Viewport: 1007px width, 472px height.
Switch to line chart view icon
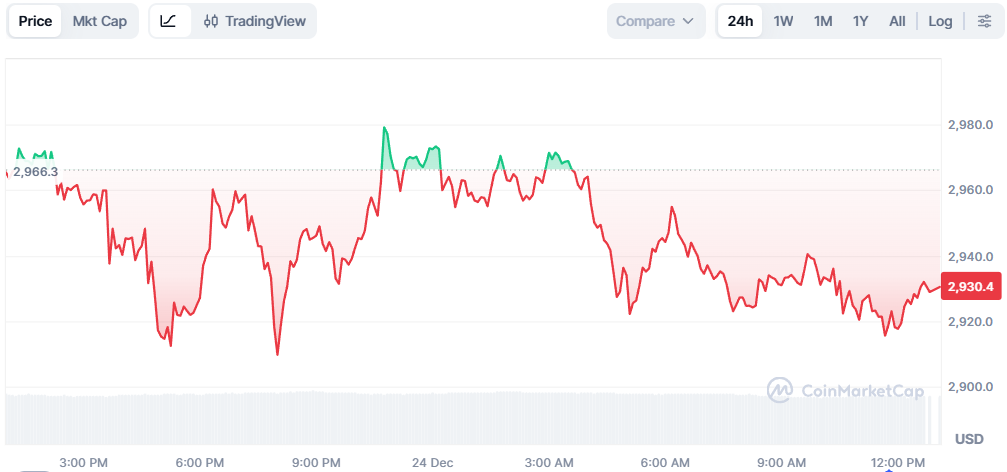click(x=168, y=21)
